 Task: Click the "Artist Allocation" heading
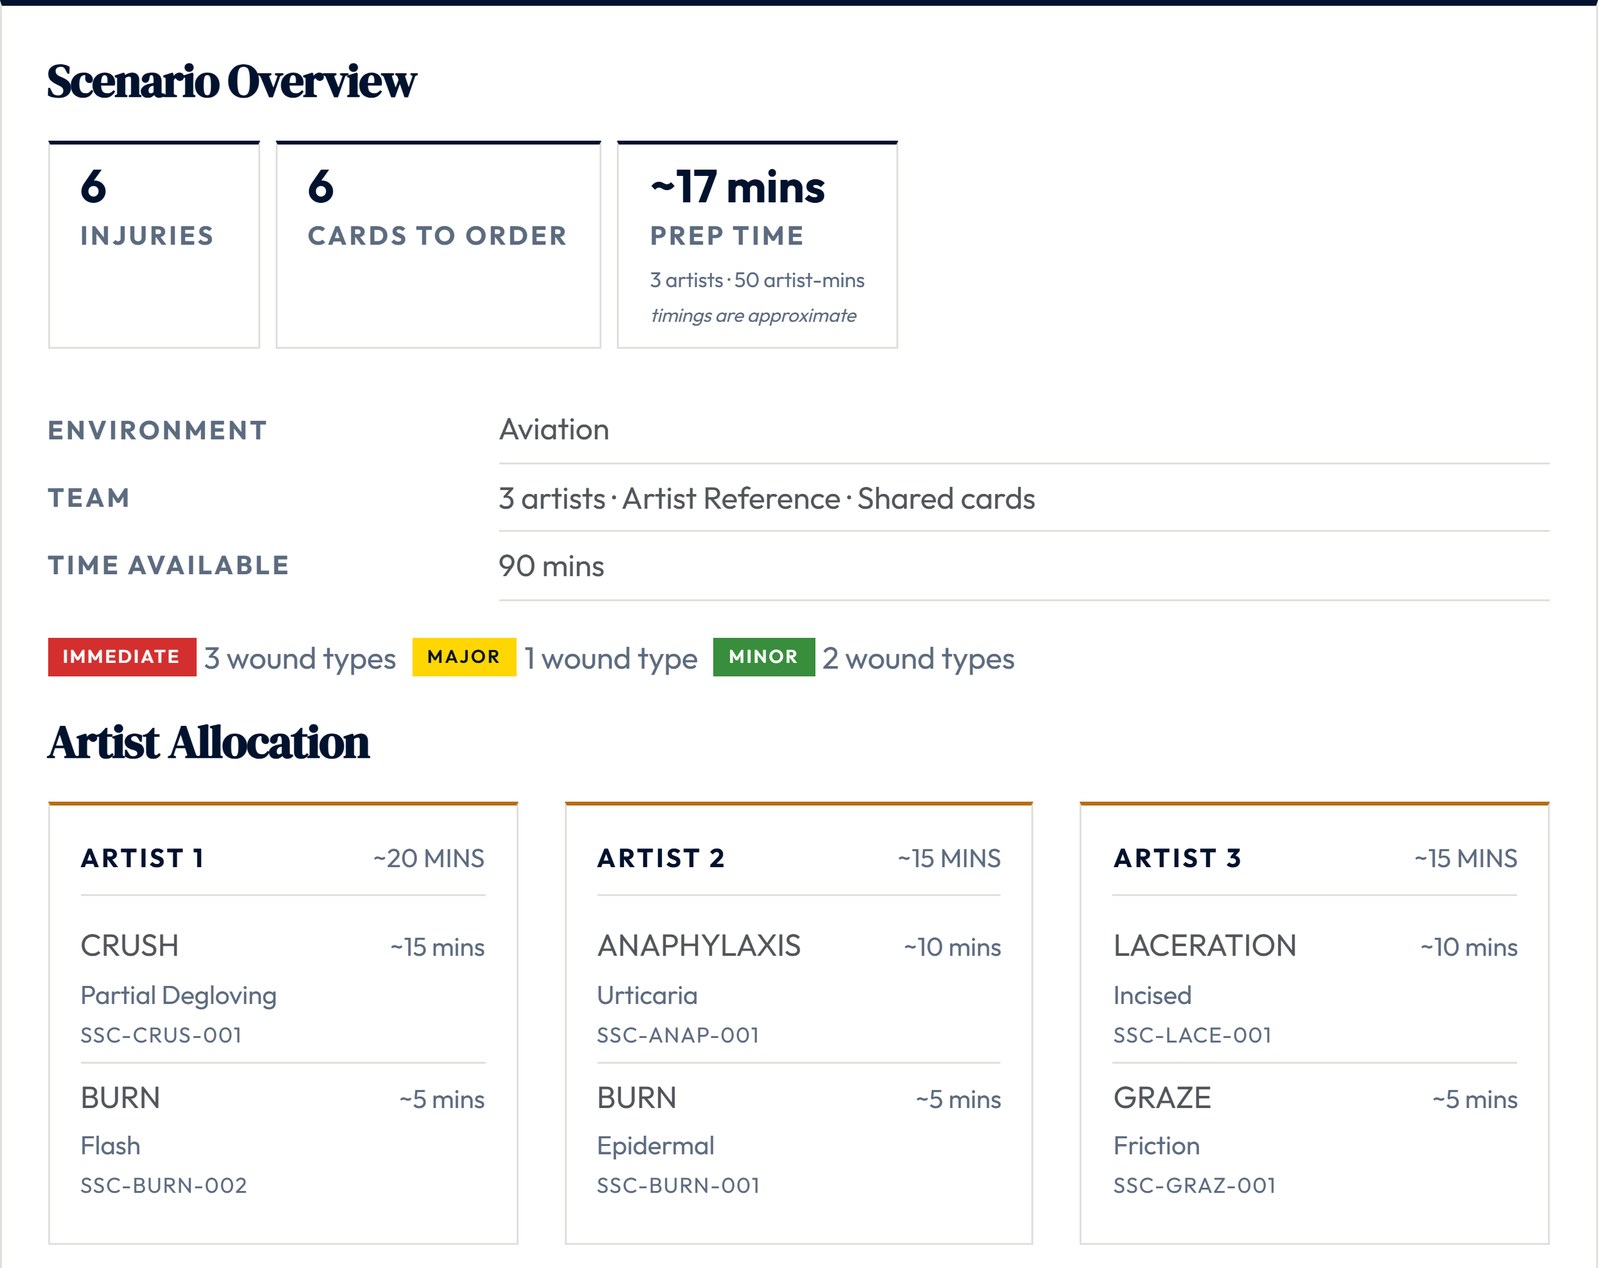click(x=208, y=743)
